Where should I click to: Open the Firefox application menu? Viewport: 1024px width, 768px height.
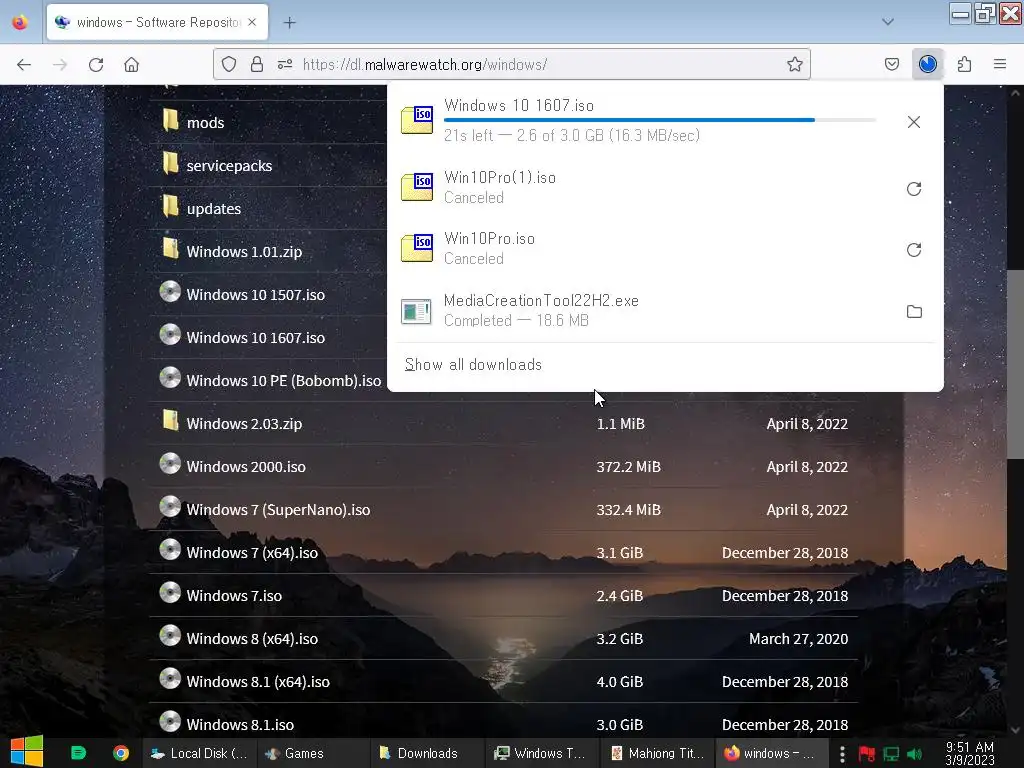coord(999,64)
